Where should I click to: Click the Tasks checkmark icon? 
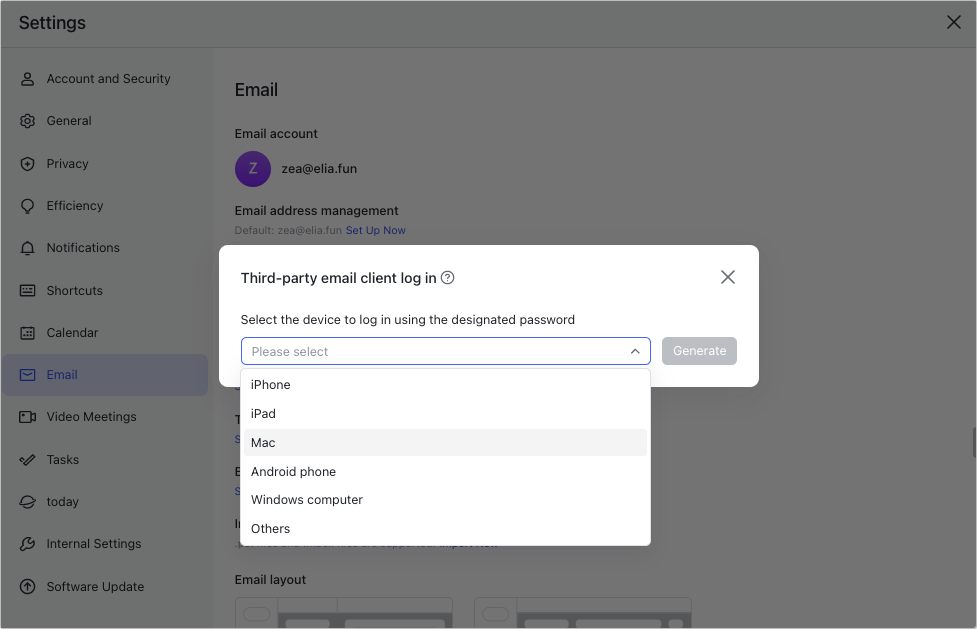tap(28, 459)
